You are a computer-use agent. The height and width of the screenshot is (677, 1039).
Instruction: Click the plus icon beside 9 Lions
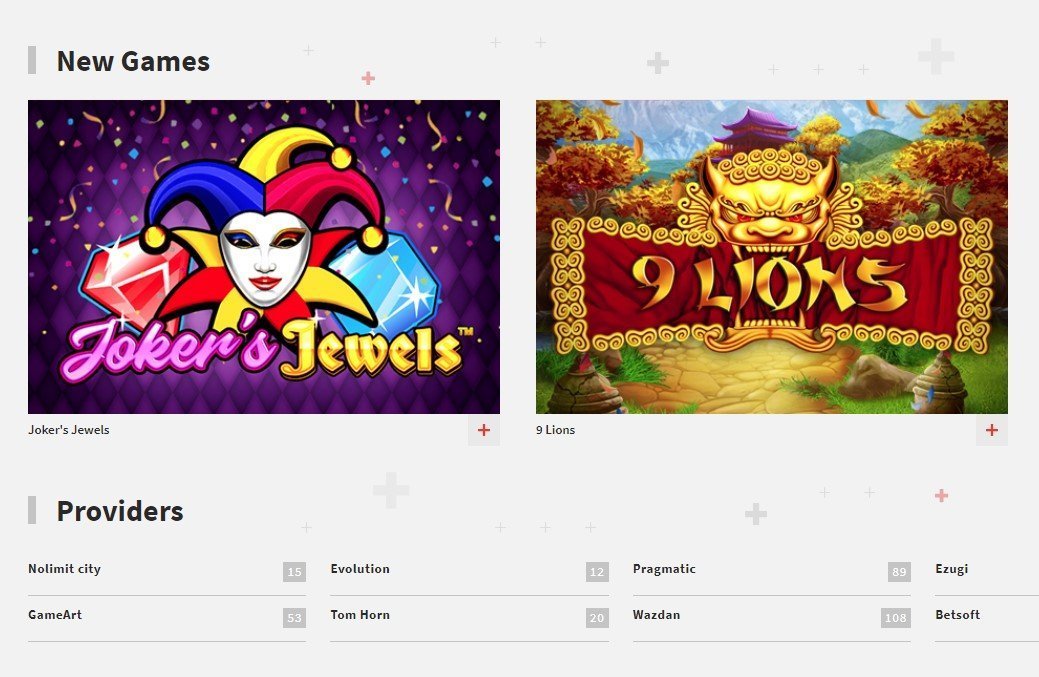(x=991, y=430)
